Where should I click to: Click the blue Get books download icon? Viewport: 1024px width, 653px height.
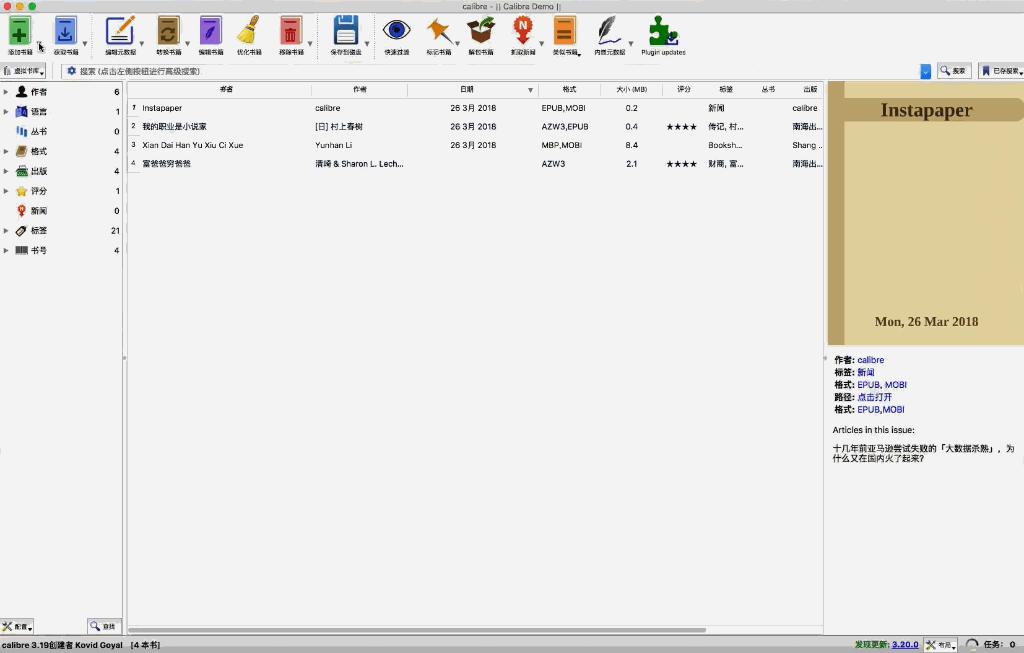coord(65,31)
